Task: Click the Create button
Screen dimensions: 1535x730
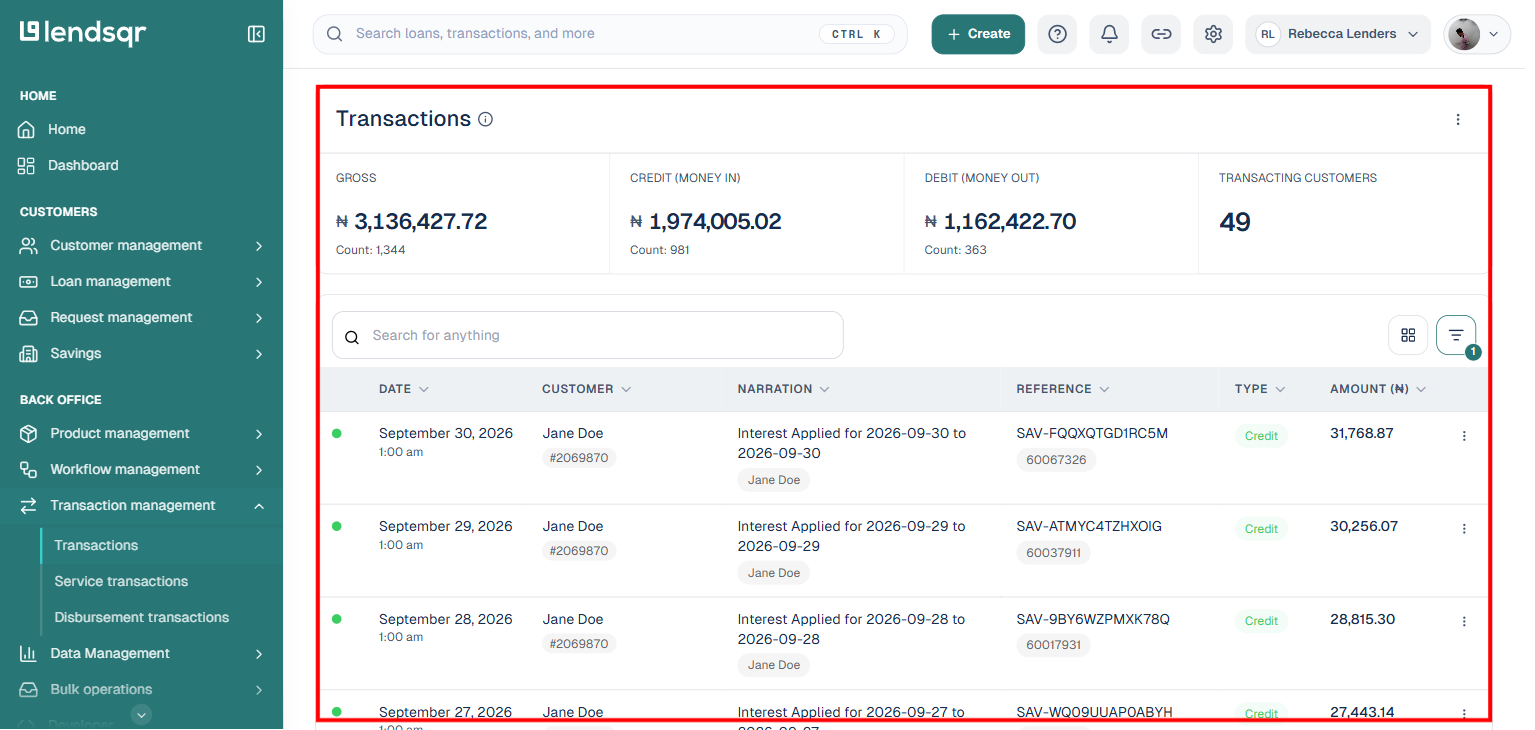Action: pyautogui.click(x=978, y=34)
